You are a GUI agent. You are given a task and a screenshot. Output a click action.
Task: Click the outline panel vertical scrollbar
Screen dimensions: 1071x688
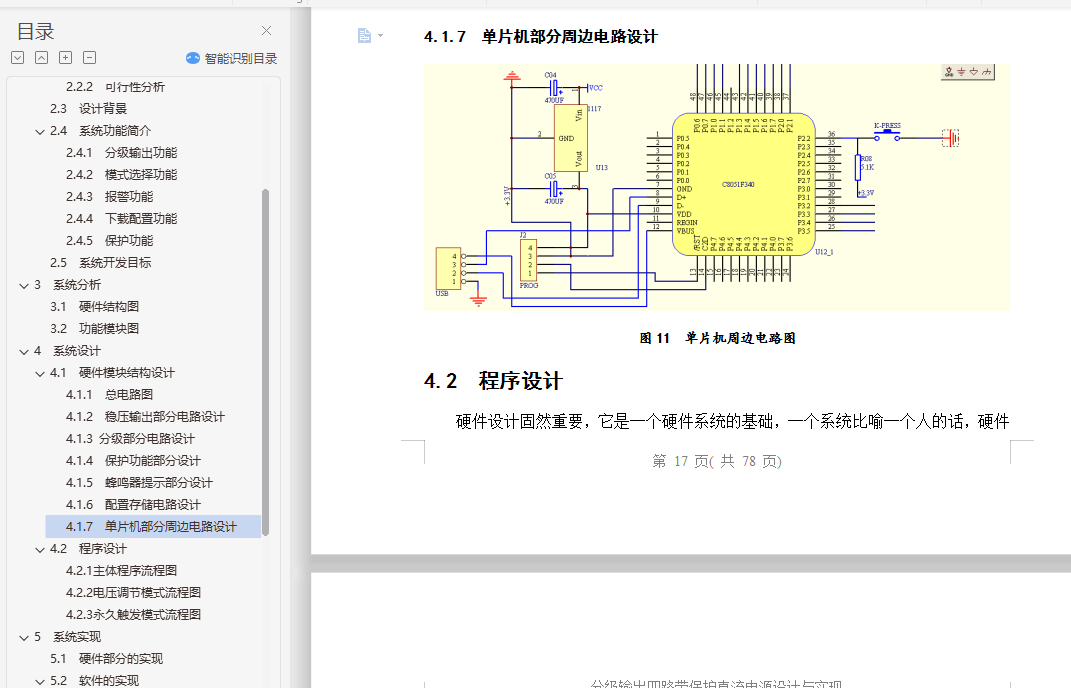(265, 362)
